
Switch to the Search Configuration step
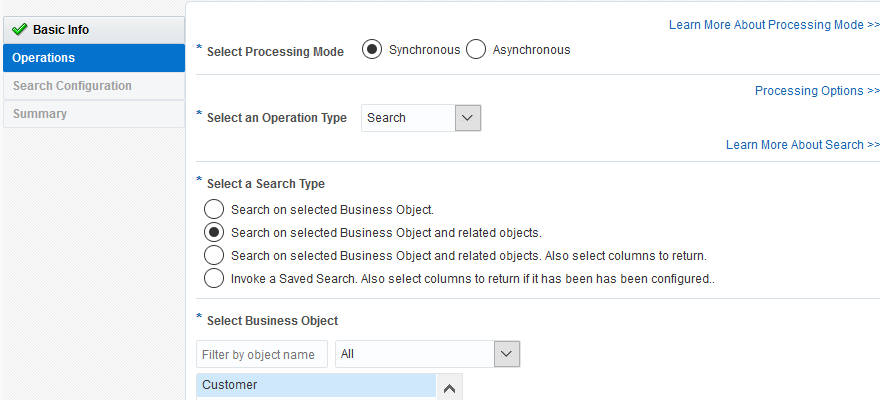72,86
